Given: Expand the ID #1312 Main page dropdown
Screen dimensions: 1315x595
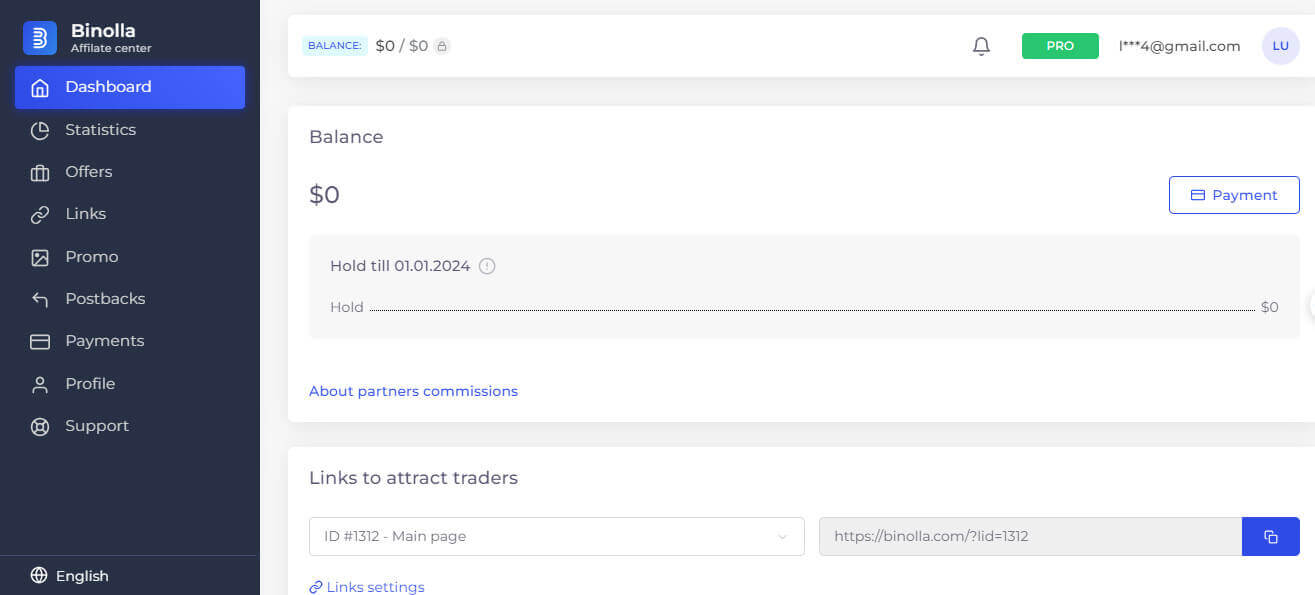Looking at the screenshot, I should coord(556,537).
